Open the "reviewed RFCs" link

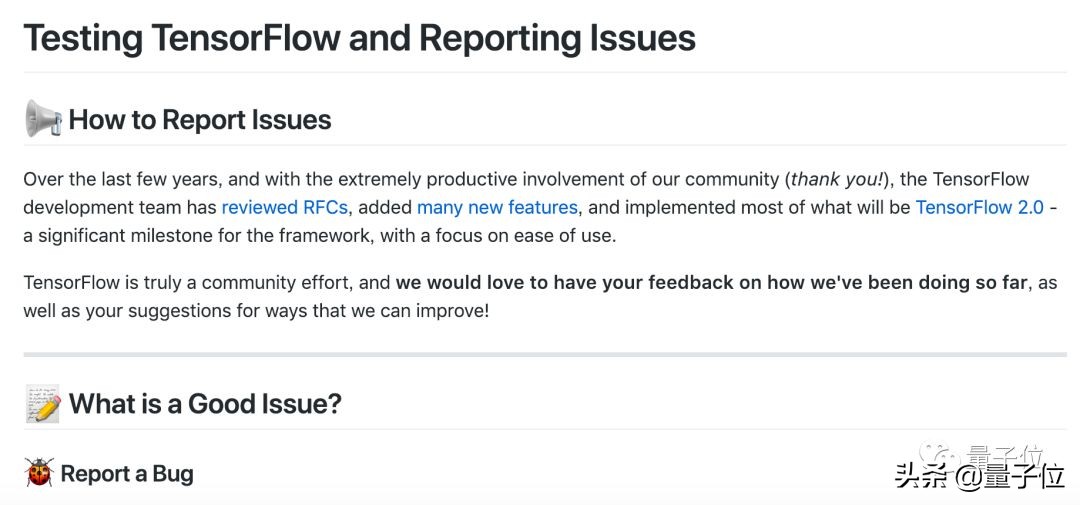pos(287,208)
